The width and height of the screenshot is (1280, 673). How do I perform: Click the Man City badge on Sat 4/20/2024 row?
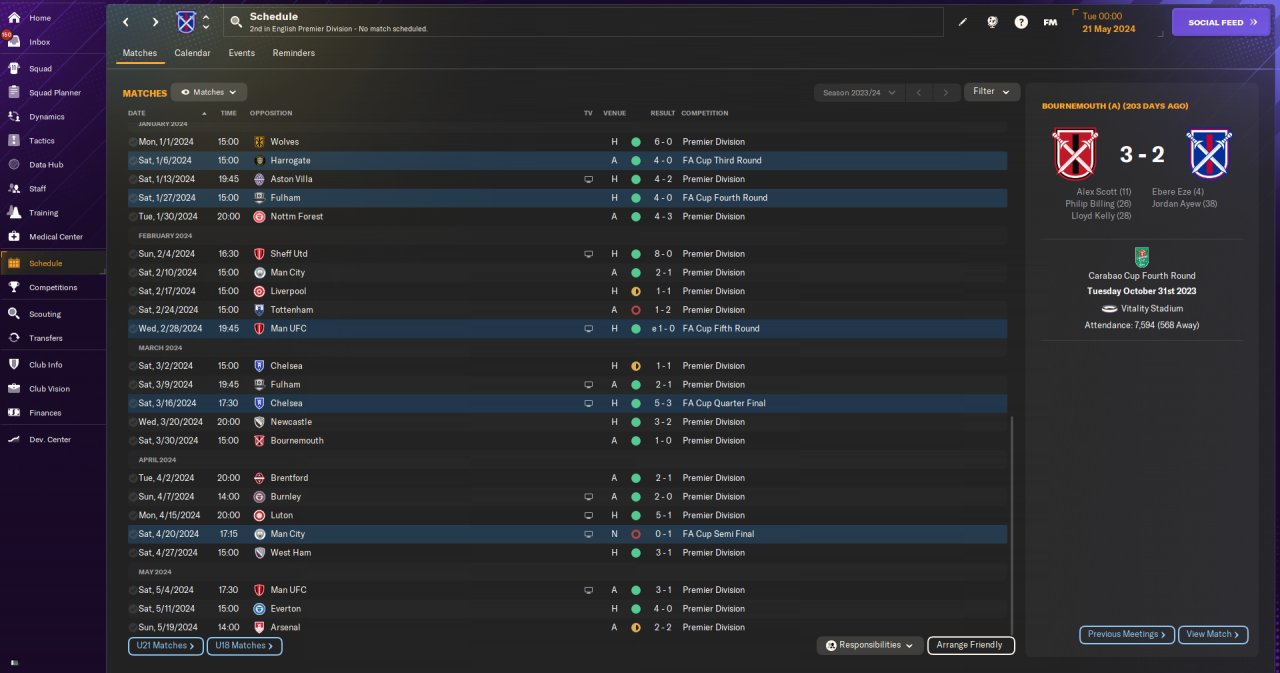[259, 534]
